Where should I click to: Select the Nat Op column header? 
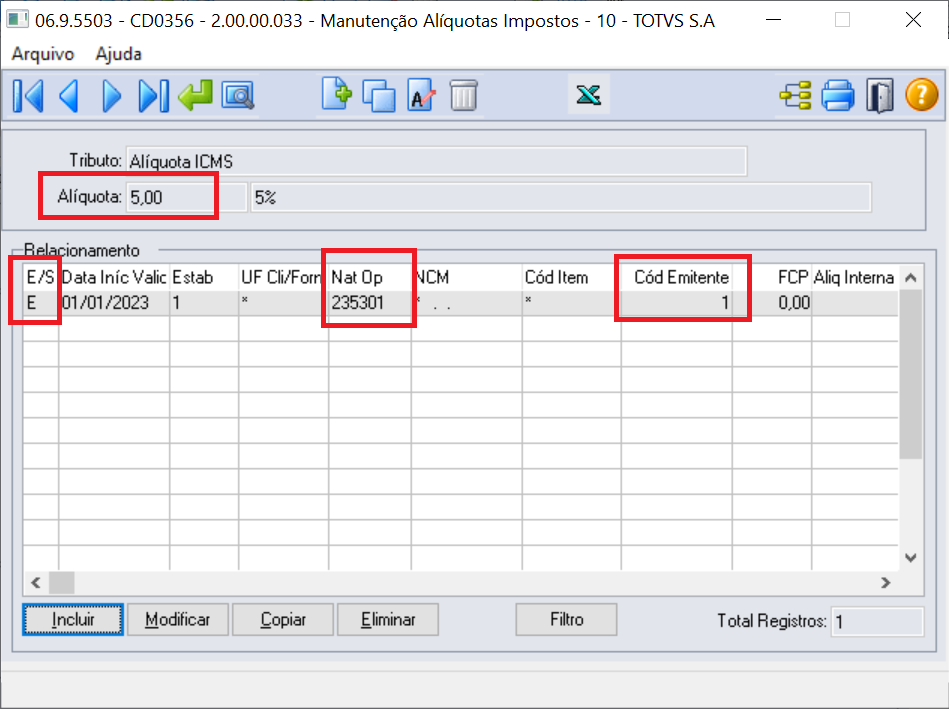[x=370, y=277]
